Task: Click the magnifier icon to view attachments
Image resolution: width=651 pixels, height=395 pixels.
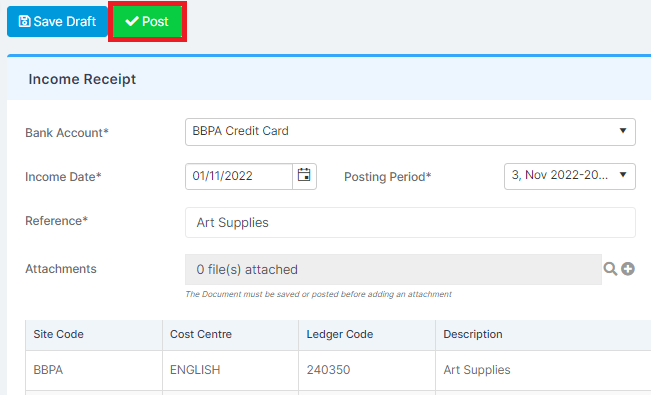Action: pos(610,269)
